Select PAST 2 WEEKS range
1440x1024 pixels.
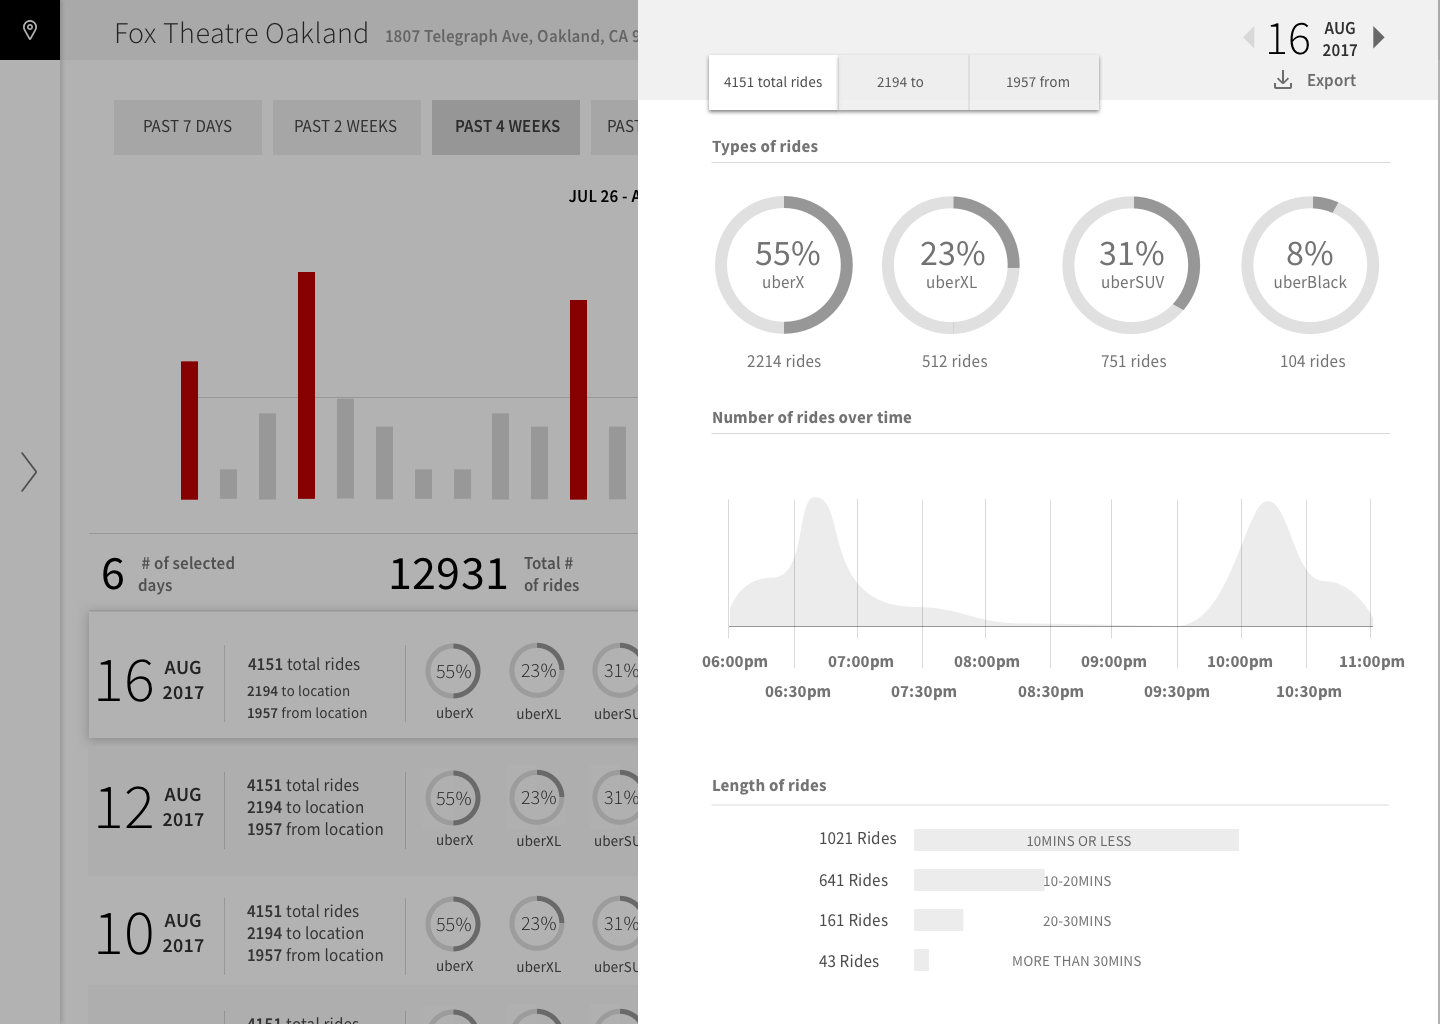tap(346, 127)
